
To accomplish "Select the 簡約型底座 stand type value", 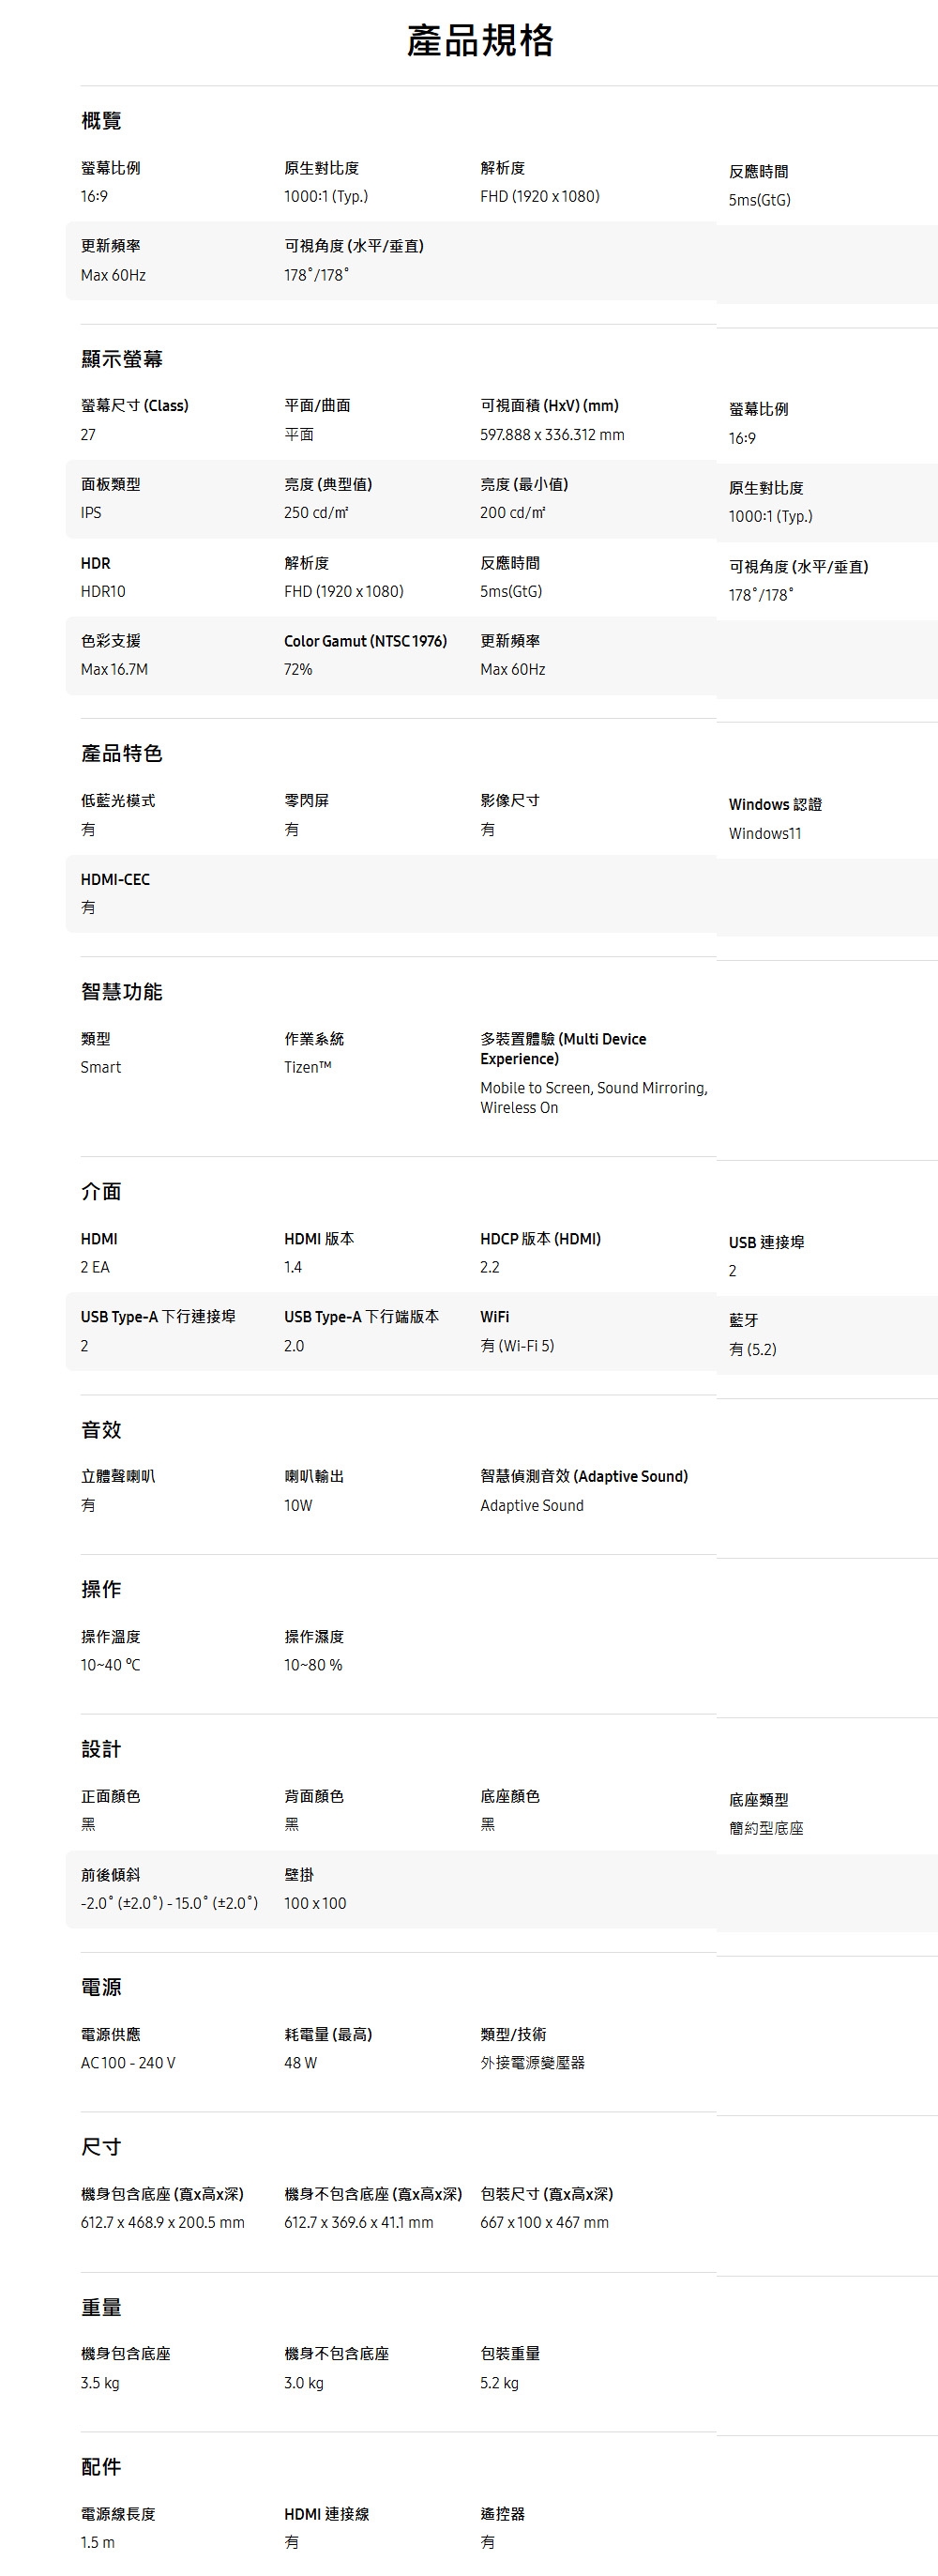I will point(765,1828).
